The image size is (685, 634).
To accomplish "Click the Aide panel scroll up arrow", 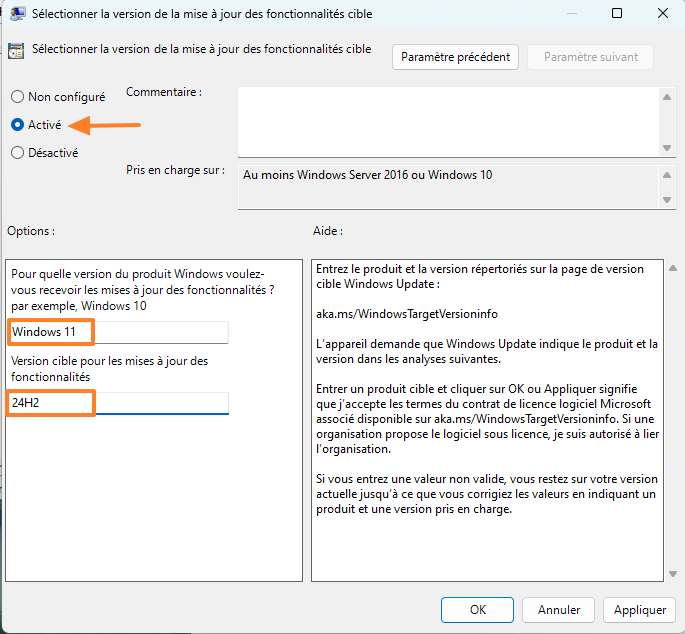I will 673,268.
